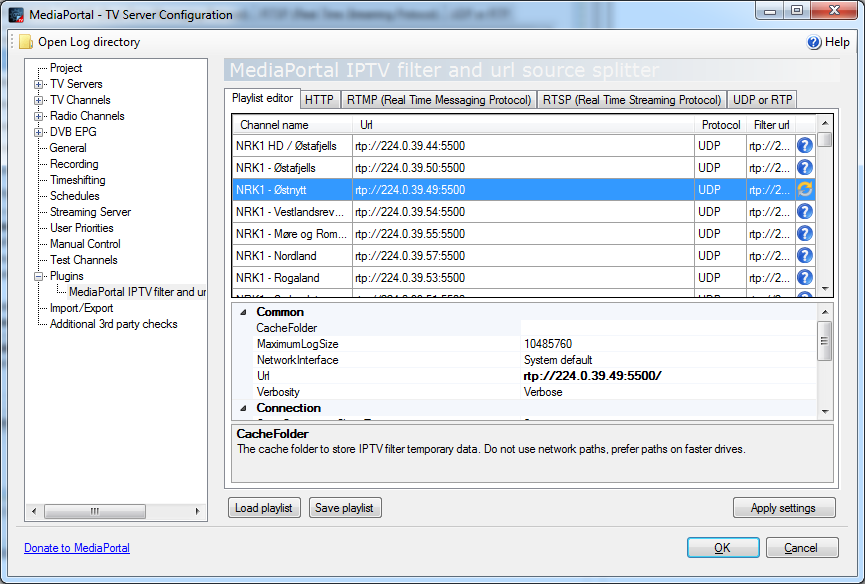Image resolution: width=865 pixels, height=584 pixels.
Task: Click Open Log directory in the toolbar
Action: (89, 42)
